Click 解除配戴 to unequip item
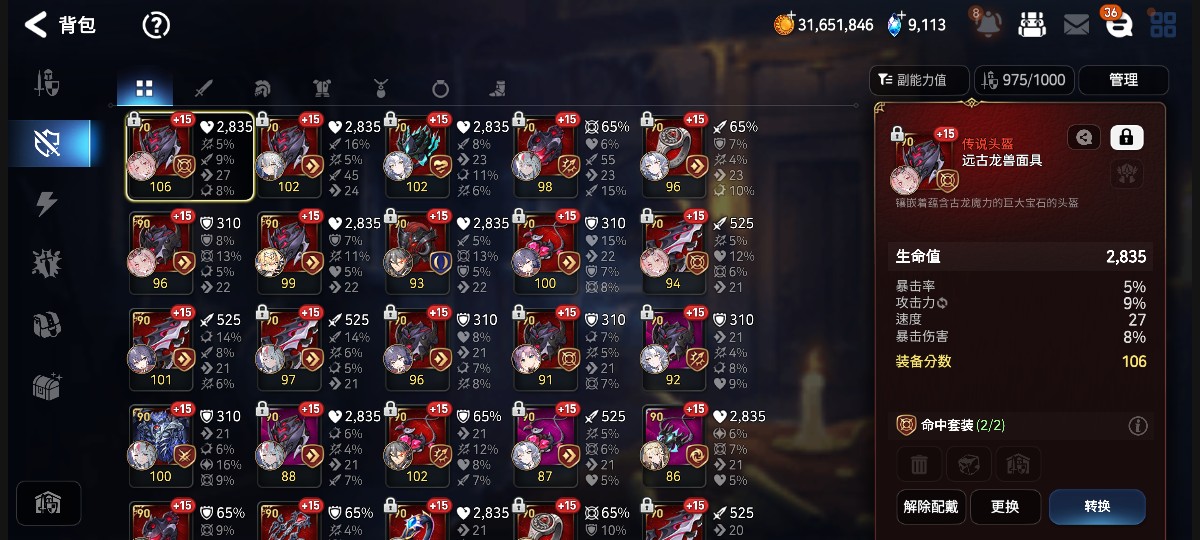 point(930,507)
